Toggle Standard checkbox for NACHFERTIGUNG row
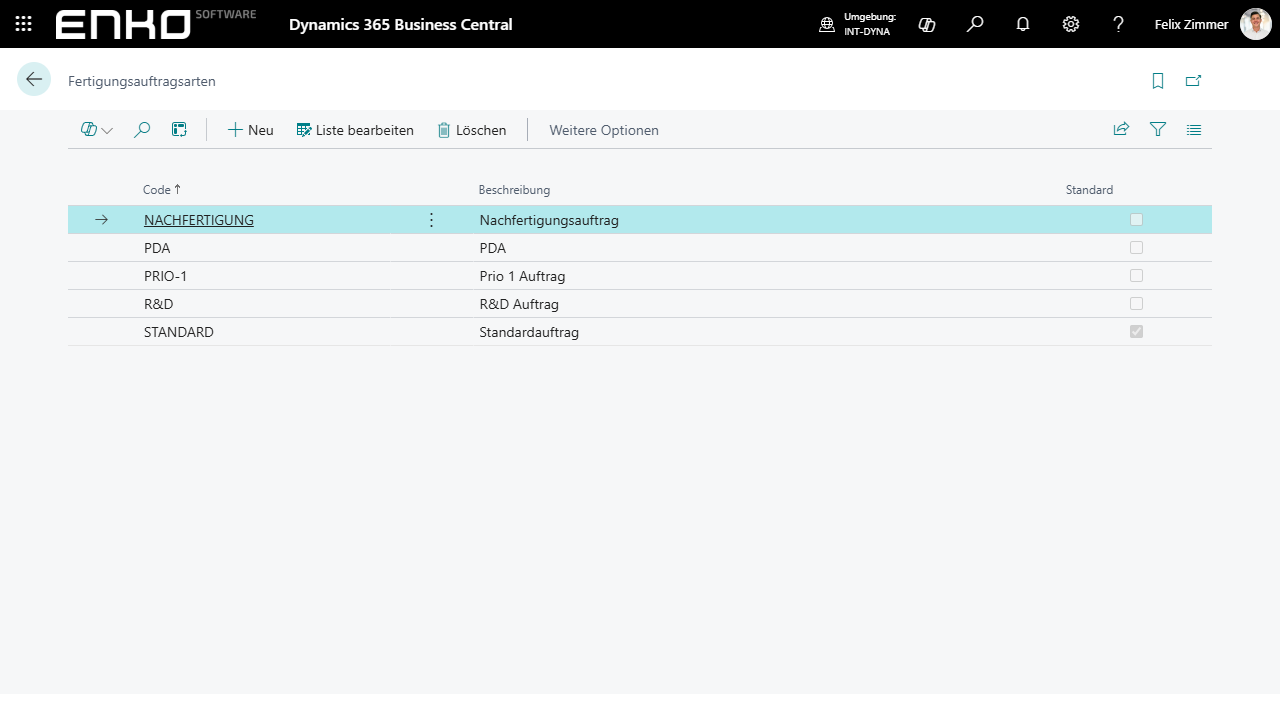 pos(1136,220)
